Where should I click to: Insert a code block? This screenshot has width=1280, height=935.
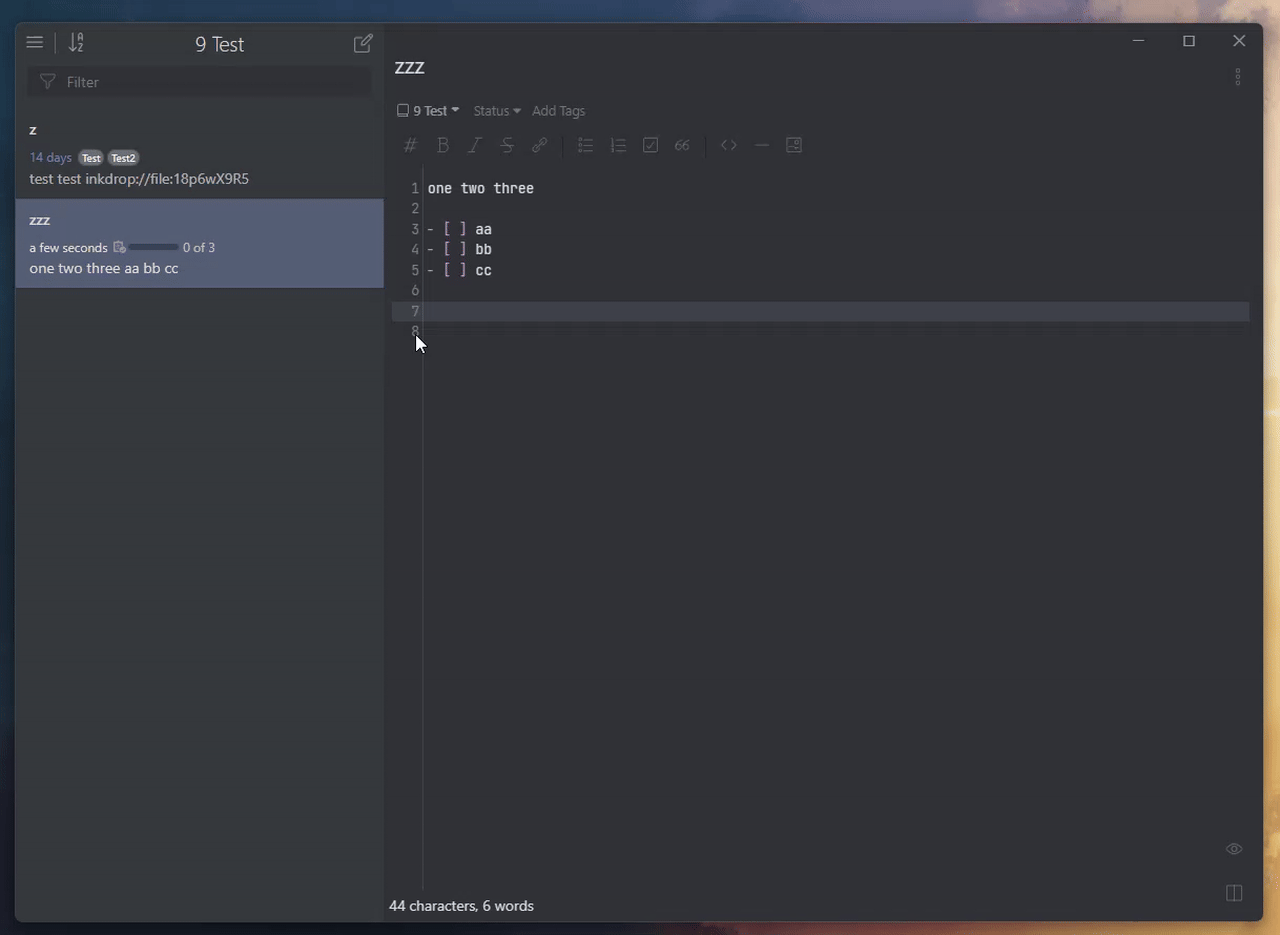[x=729, y=145]
